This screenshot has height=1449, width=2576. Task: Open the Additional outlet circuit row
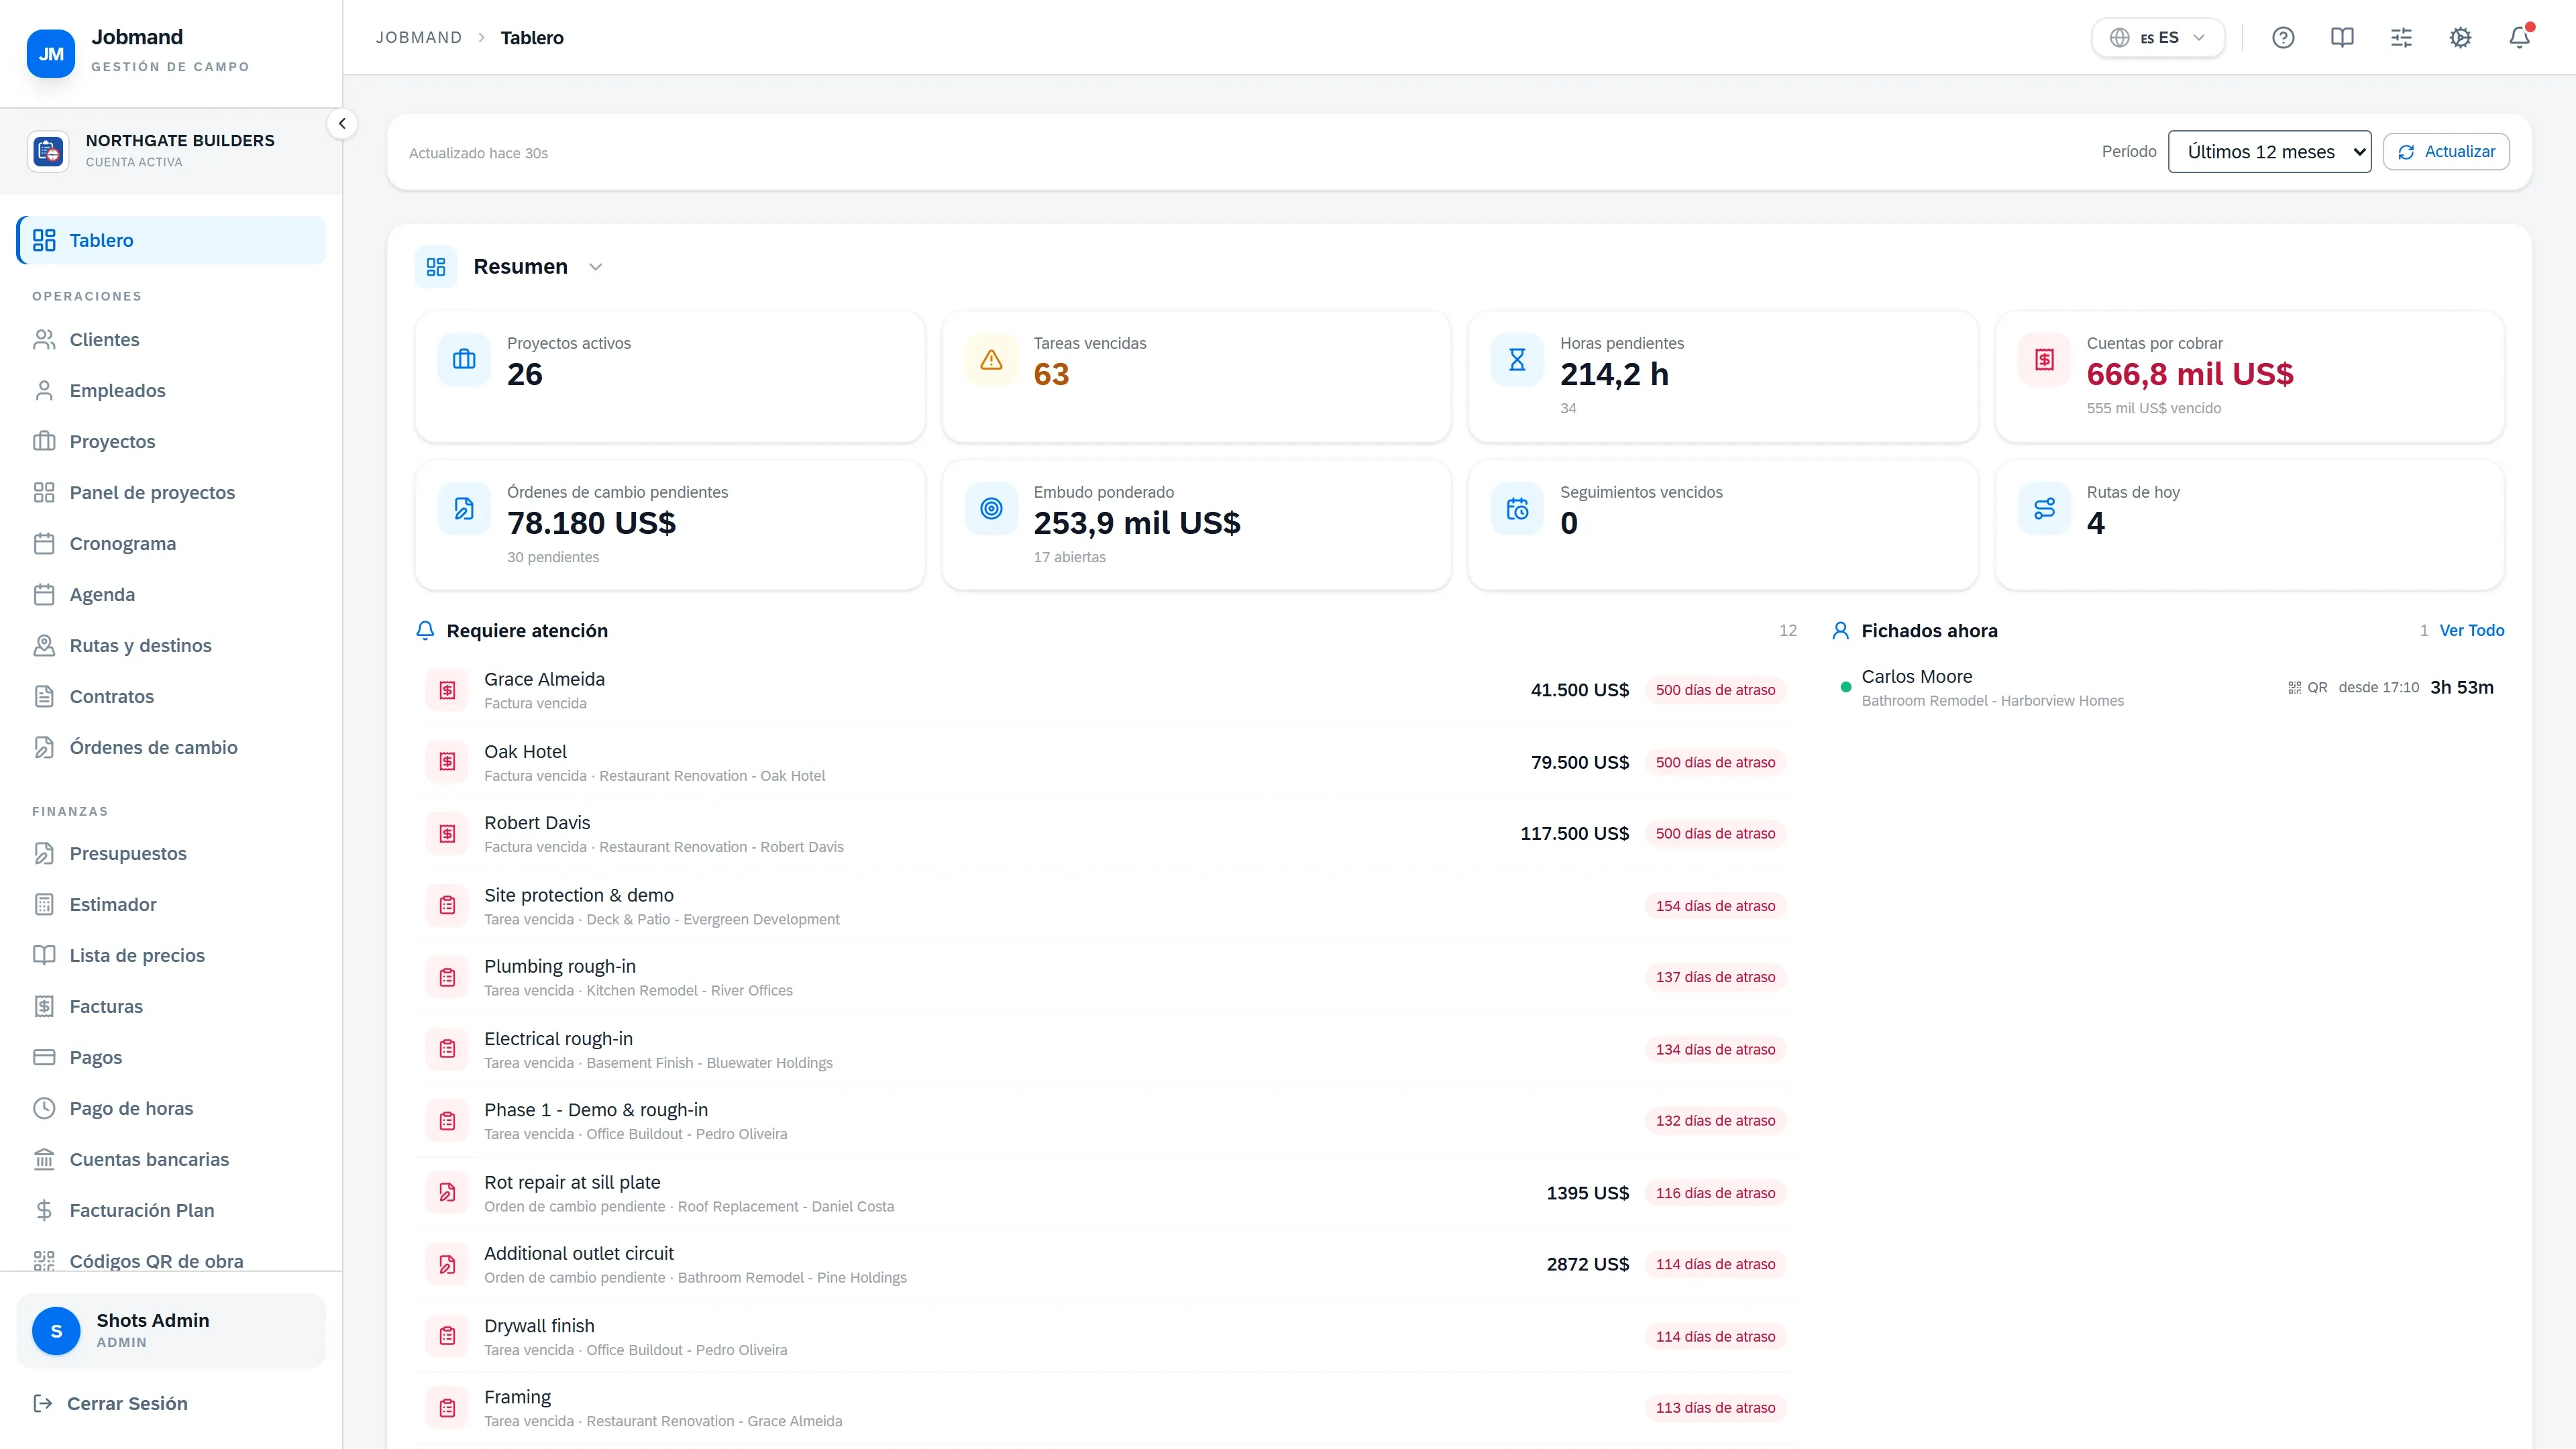coord(1106,1264)
